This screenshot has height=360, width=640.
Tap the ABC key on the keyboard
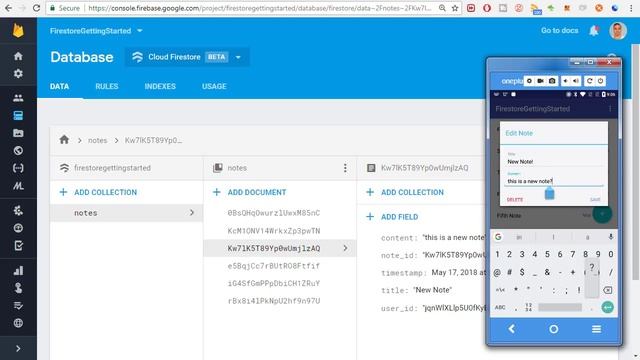click(500, 307)
